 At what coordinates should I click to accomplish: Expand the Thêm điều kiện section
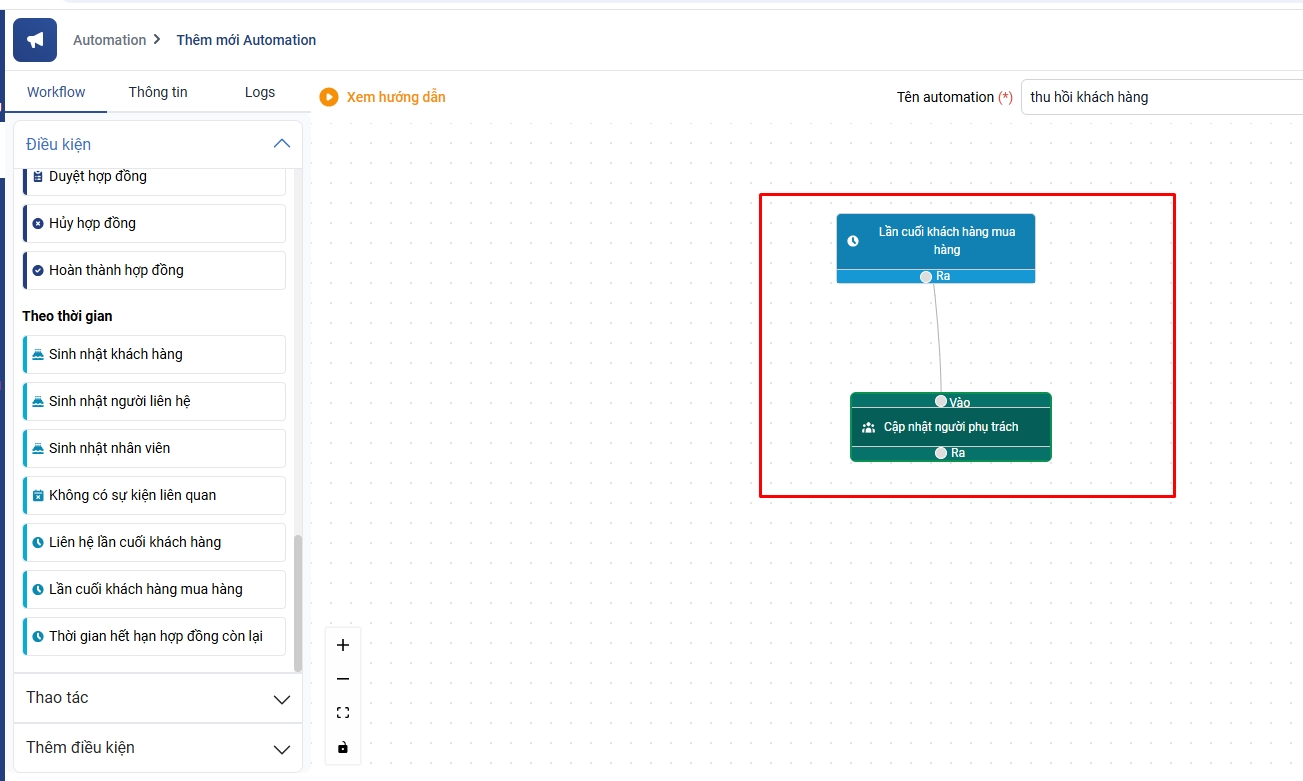click(282, 749)
